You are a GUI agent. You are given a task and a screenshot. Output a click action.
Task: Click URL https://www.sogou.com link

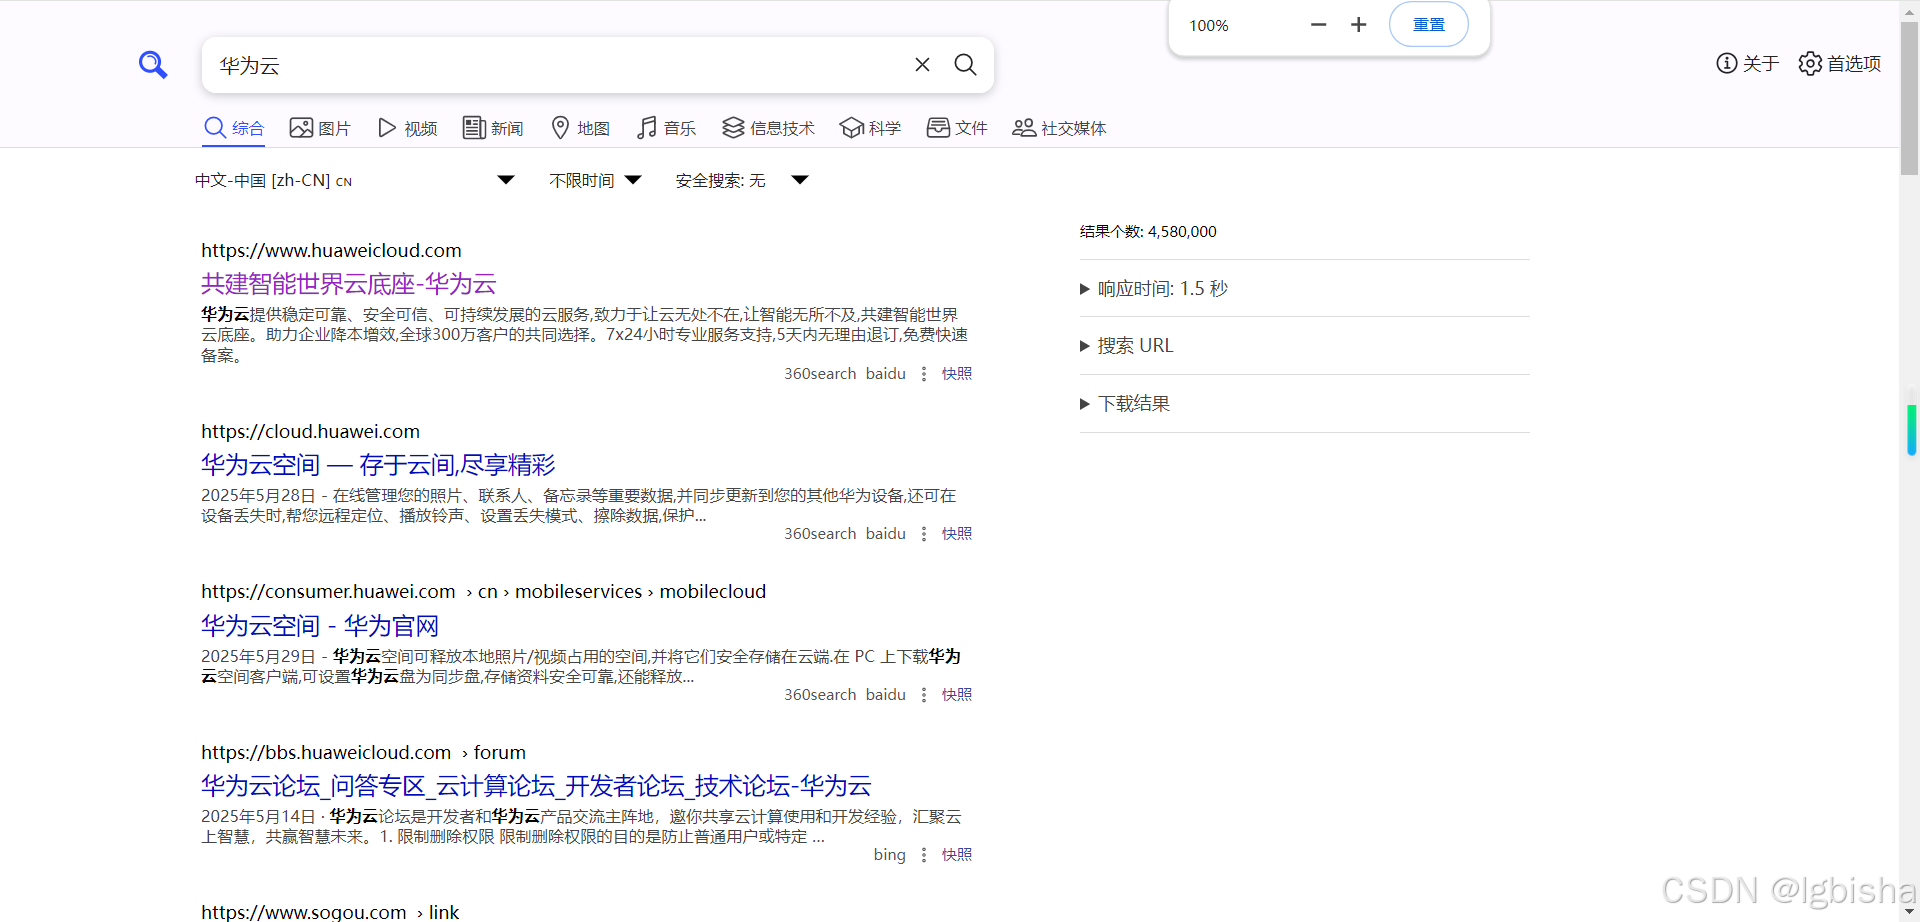pyautogui.click(x=330, y=912)
